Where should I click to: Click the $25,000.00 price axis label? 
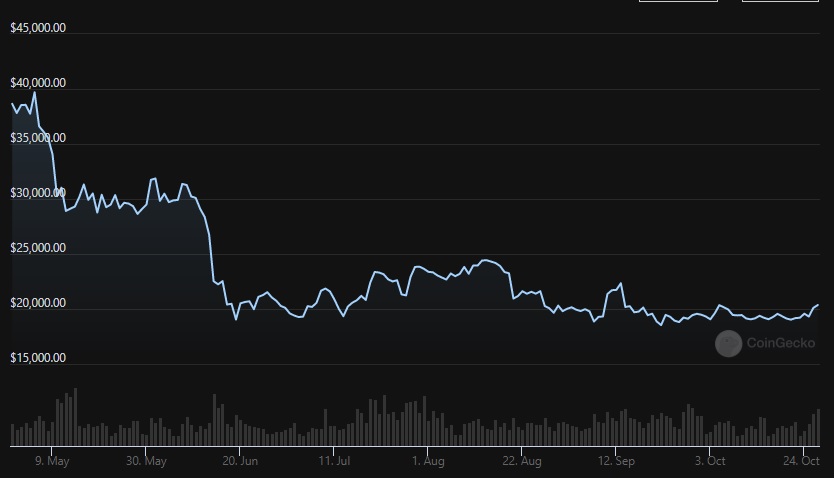[x=38, y=248]
